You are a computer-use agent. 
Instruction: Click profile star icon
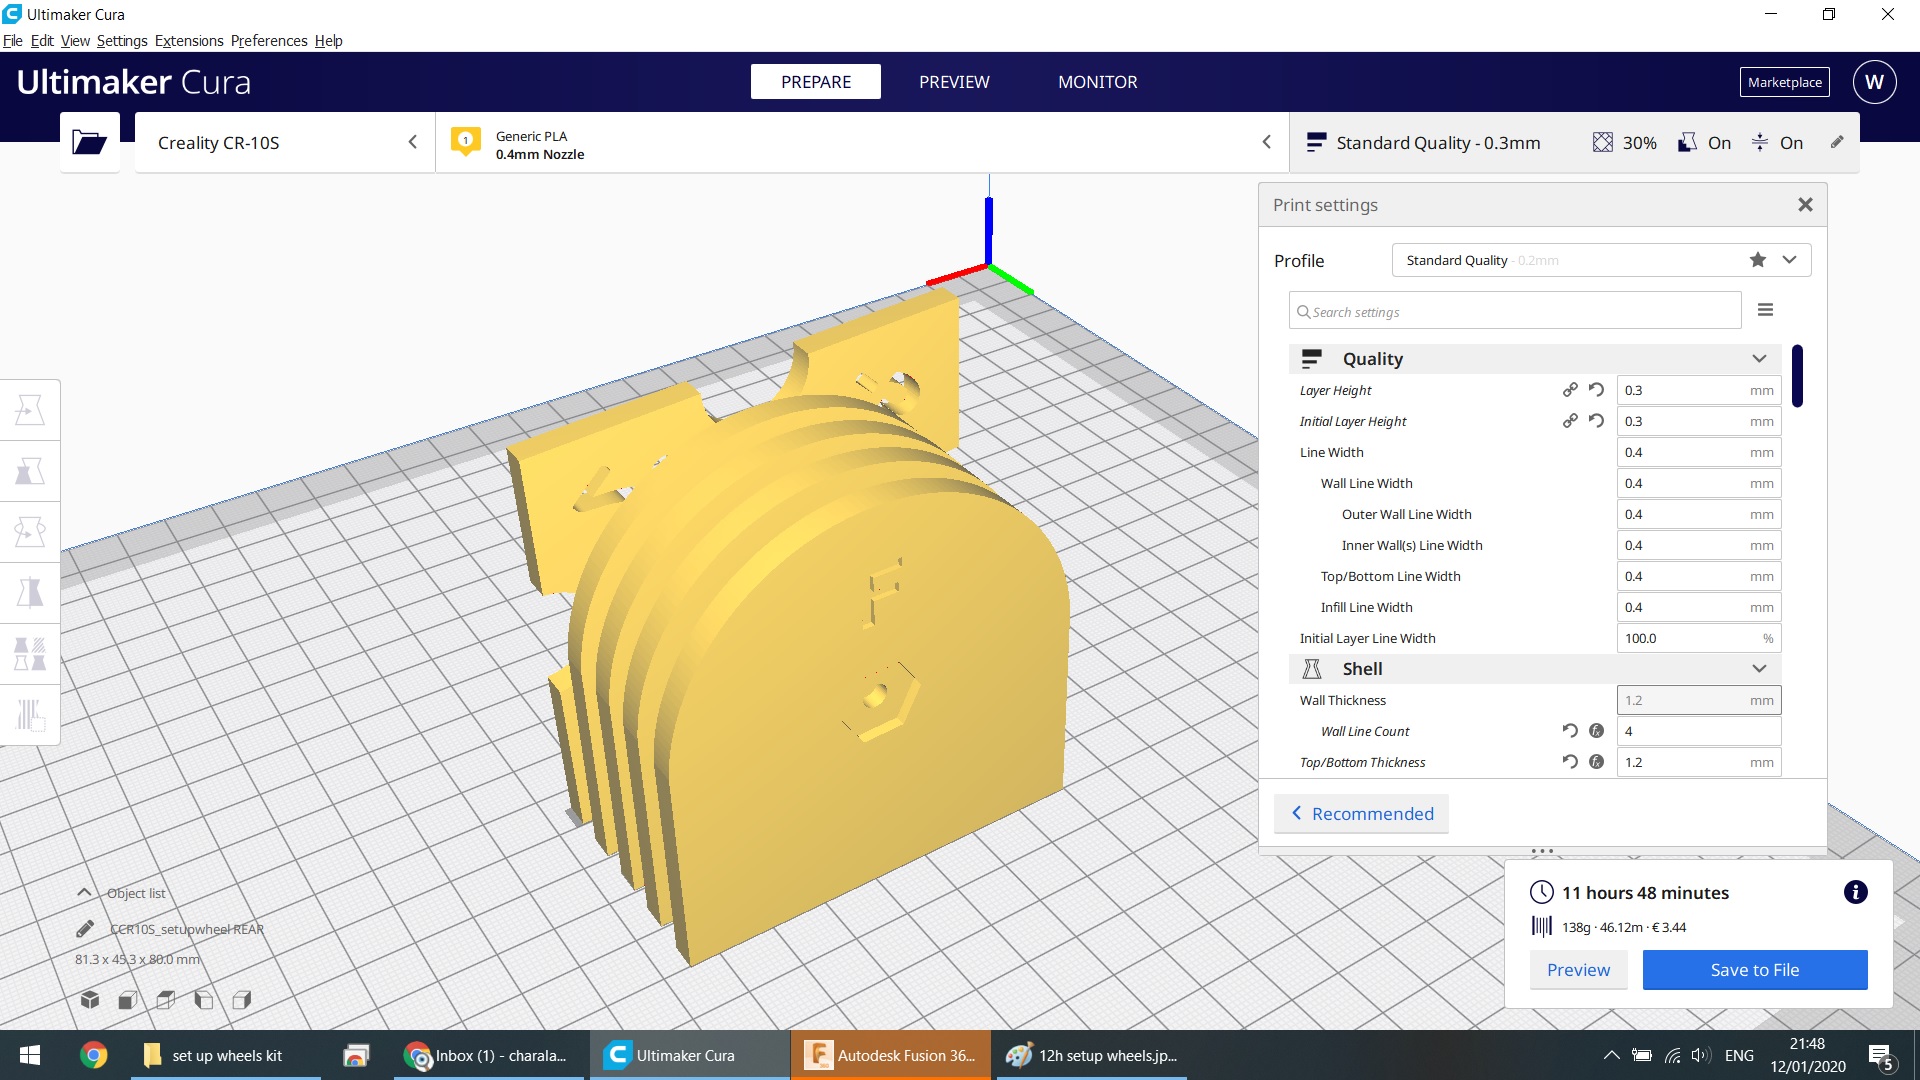[x=1758, y=260]
